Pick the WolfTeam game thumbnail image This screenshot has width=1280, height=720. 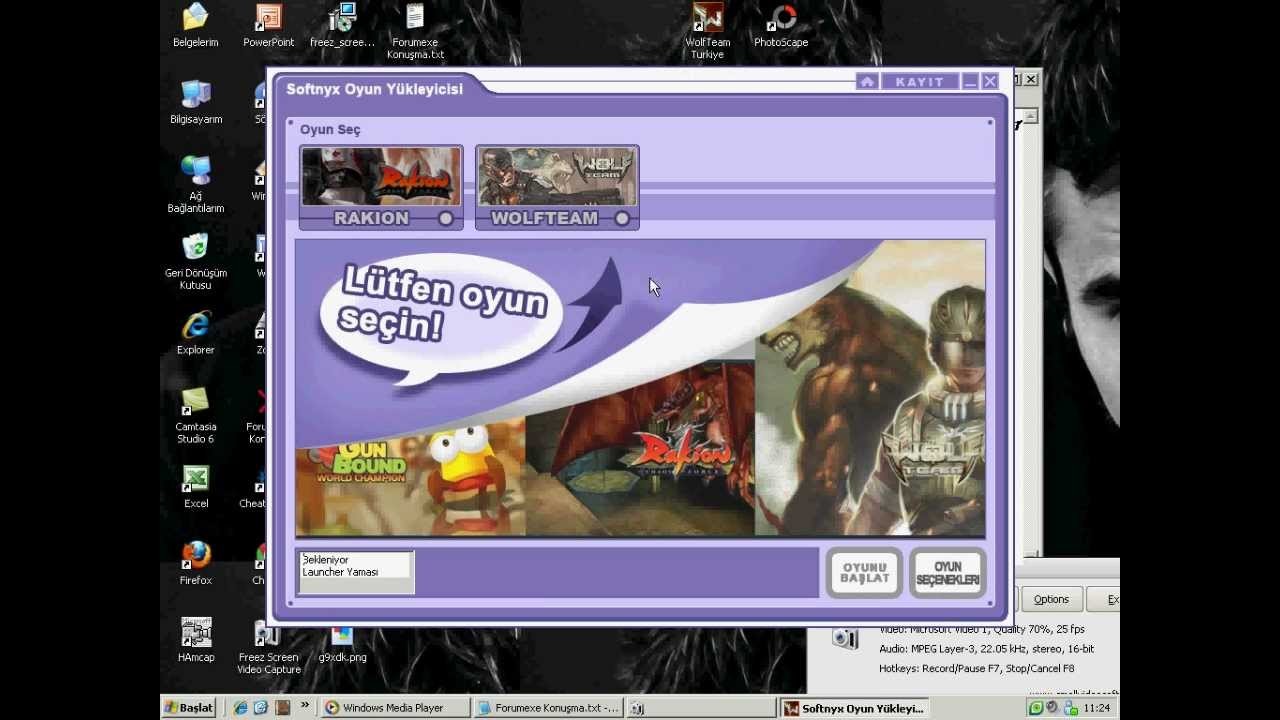pyautogui.click(x=557, y=177)
